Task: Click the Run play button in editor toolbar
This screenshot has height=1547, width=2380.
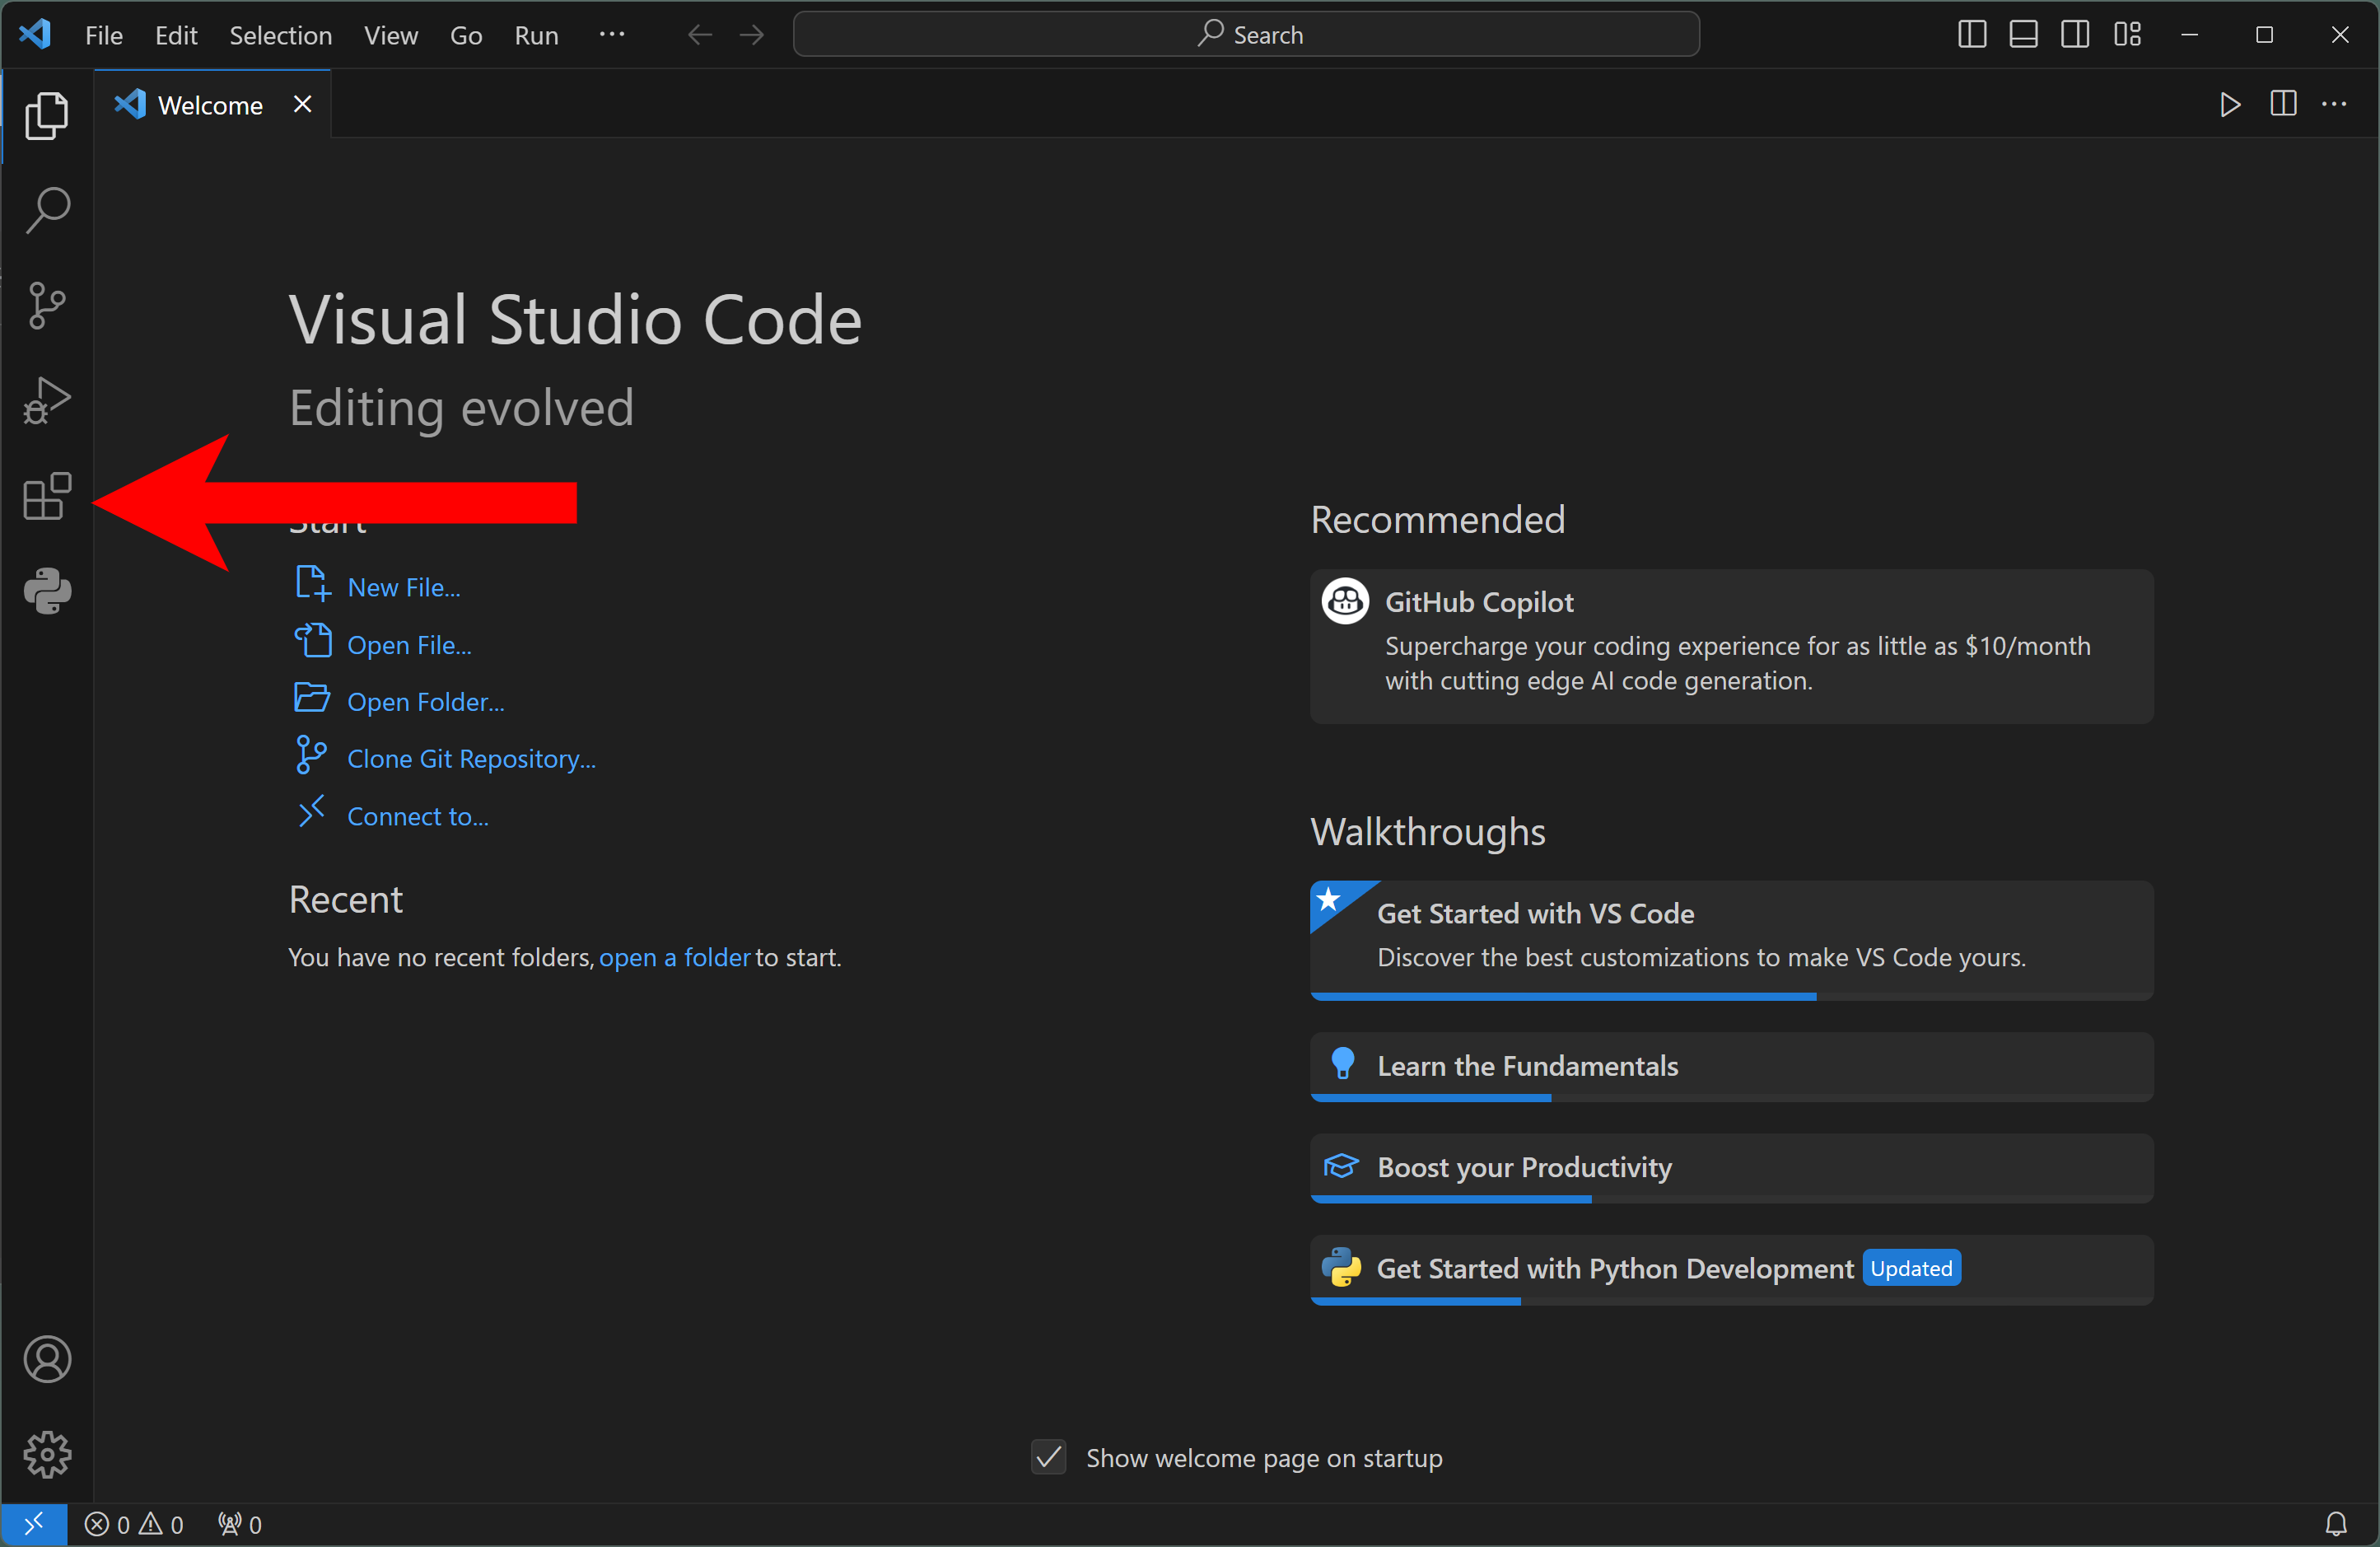Action: point(2230,104)
